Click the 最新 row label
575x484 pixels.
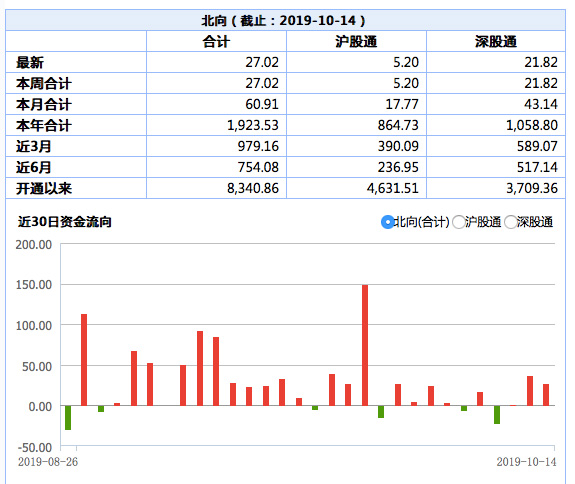[30, 62]
